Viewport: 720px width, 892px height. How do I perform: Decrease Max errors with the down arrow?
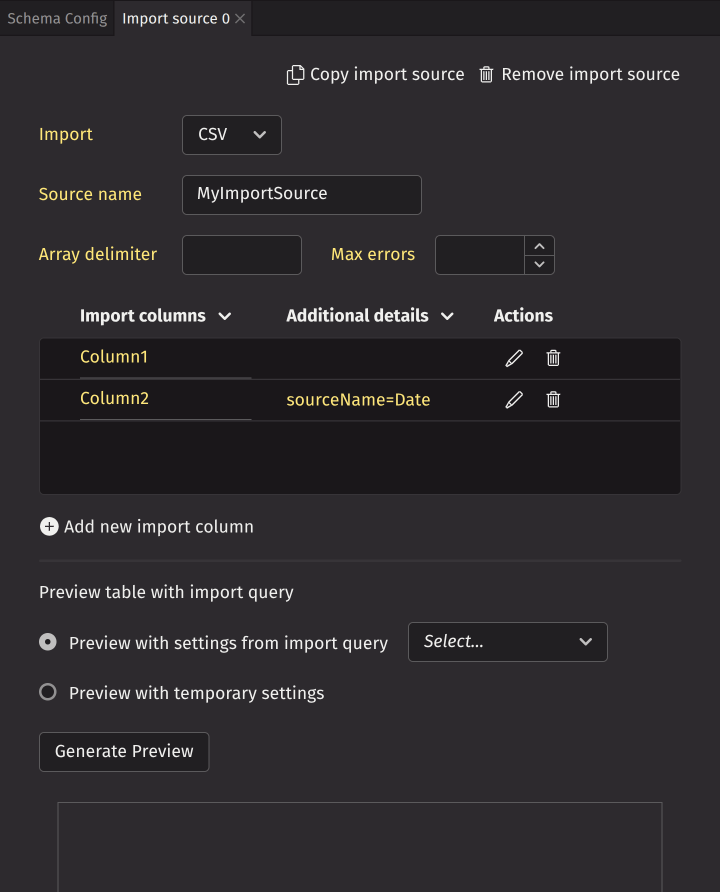pyautogui.click(x=539, y=264)
